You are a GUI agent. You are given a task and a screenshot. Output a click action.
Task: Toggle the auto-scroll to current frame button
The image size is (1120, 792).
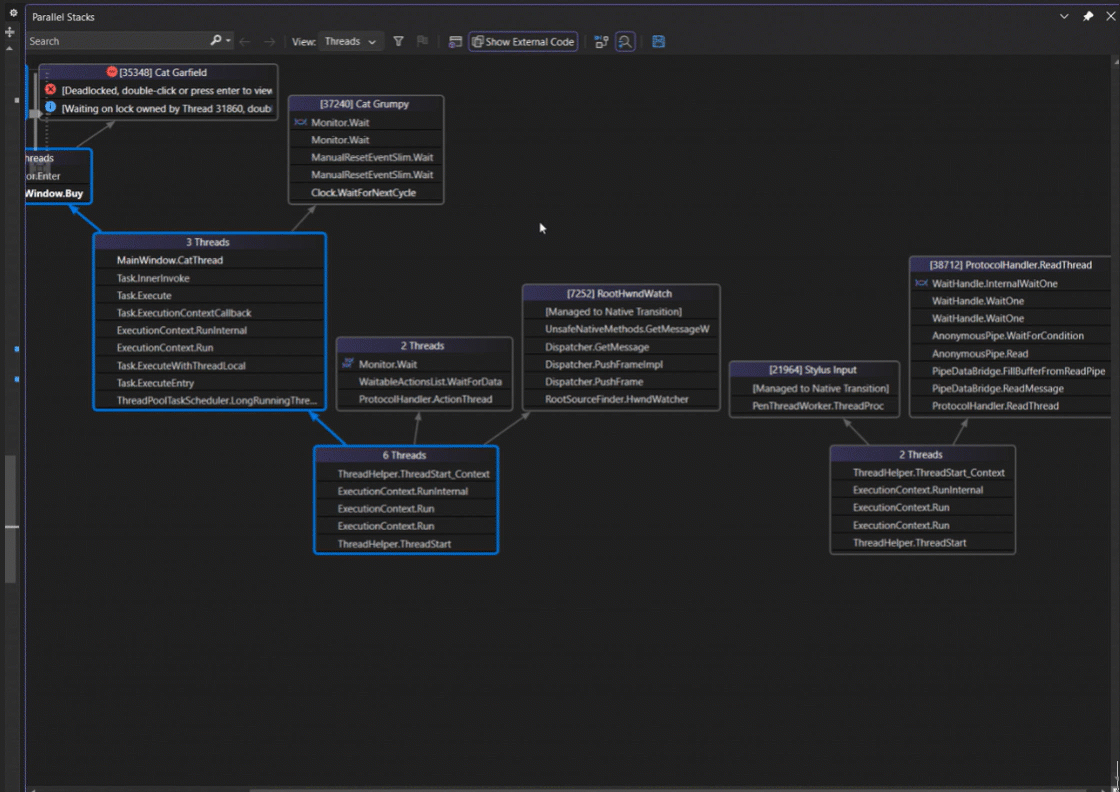point(601,41)
